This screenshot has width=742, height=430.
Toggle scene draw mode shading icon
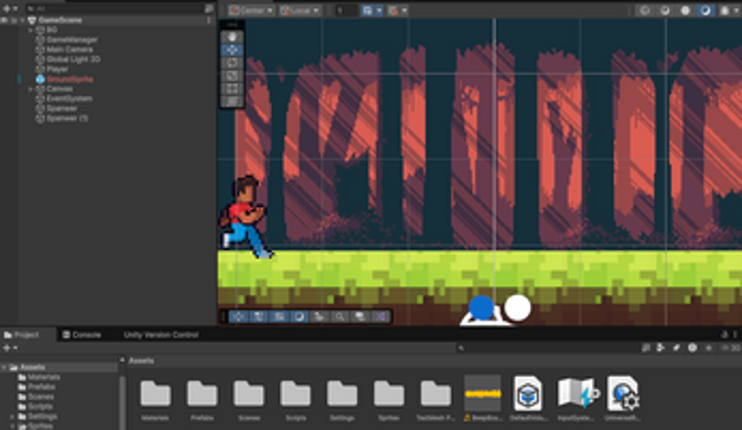pyautogui.click(x=706, y=10)
